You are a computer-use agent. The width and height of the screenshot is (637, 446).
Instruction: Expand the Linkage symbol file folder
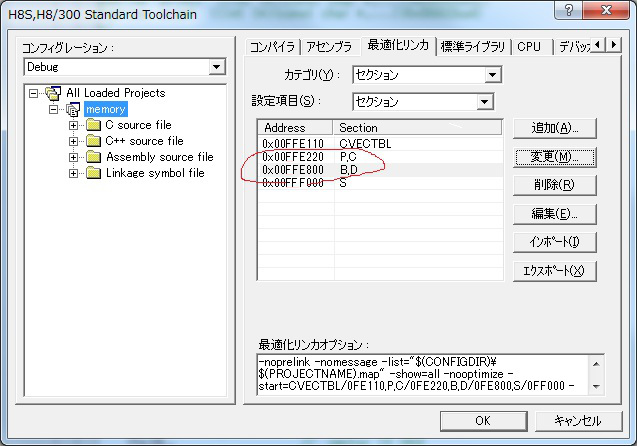click(73, 173)
